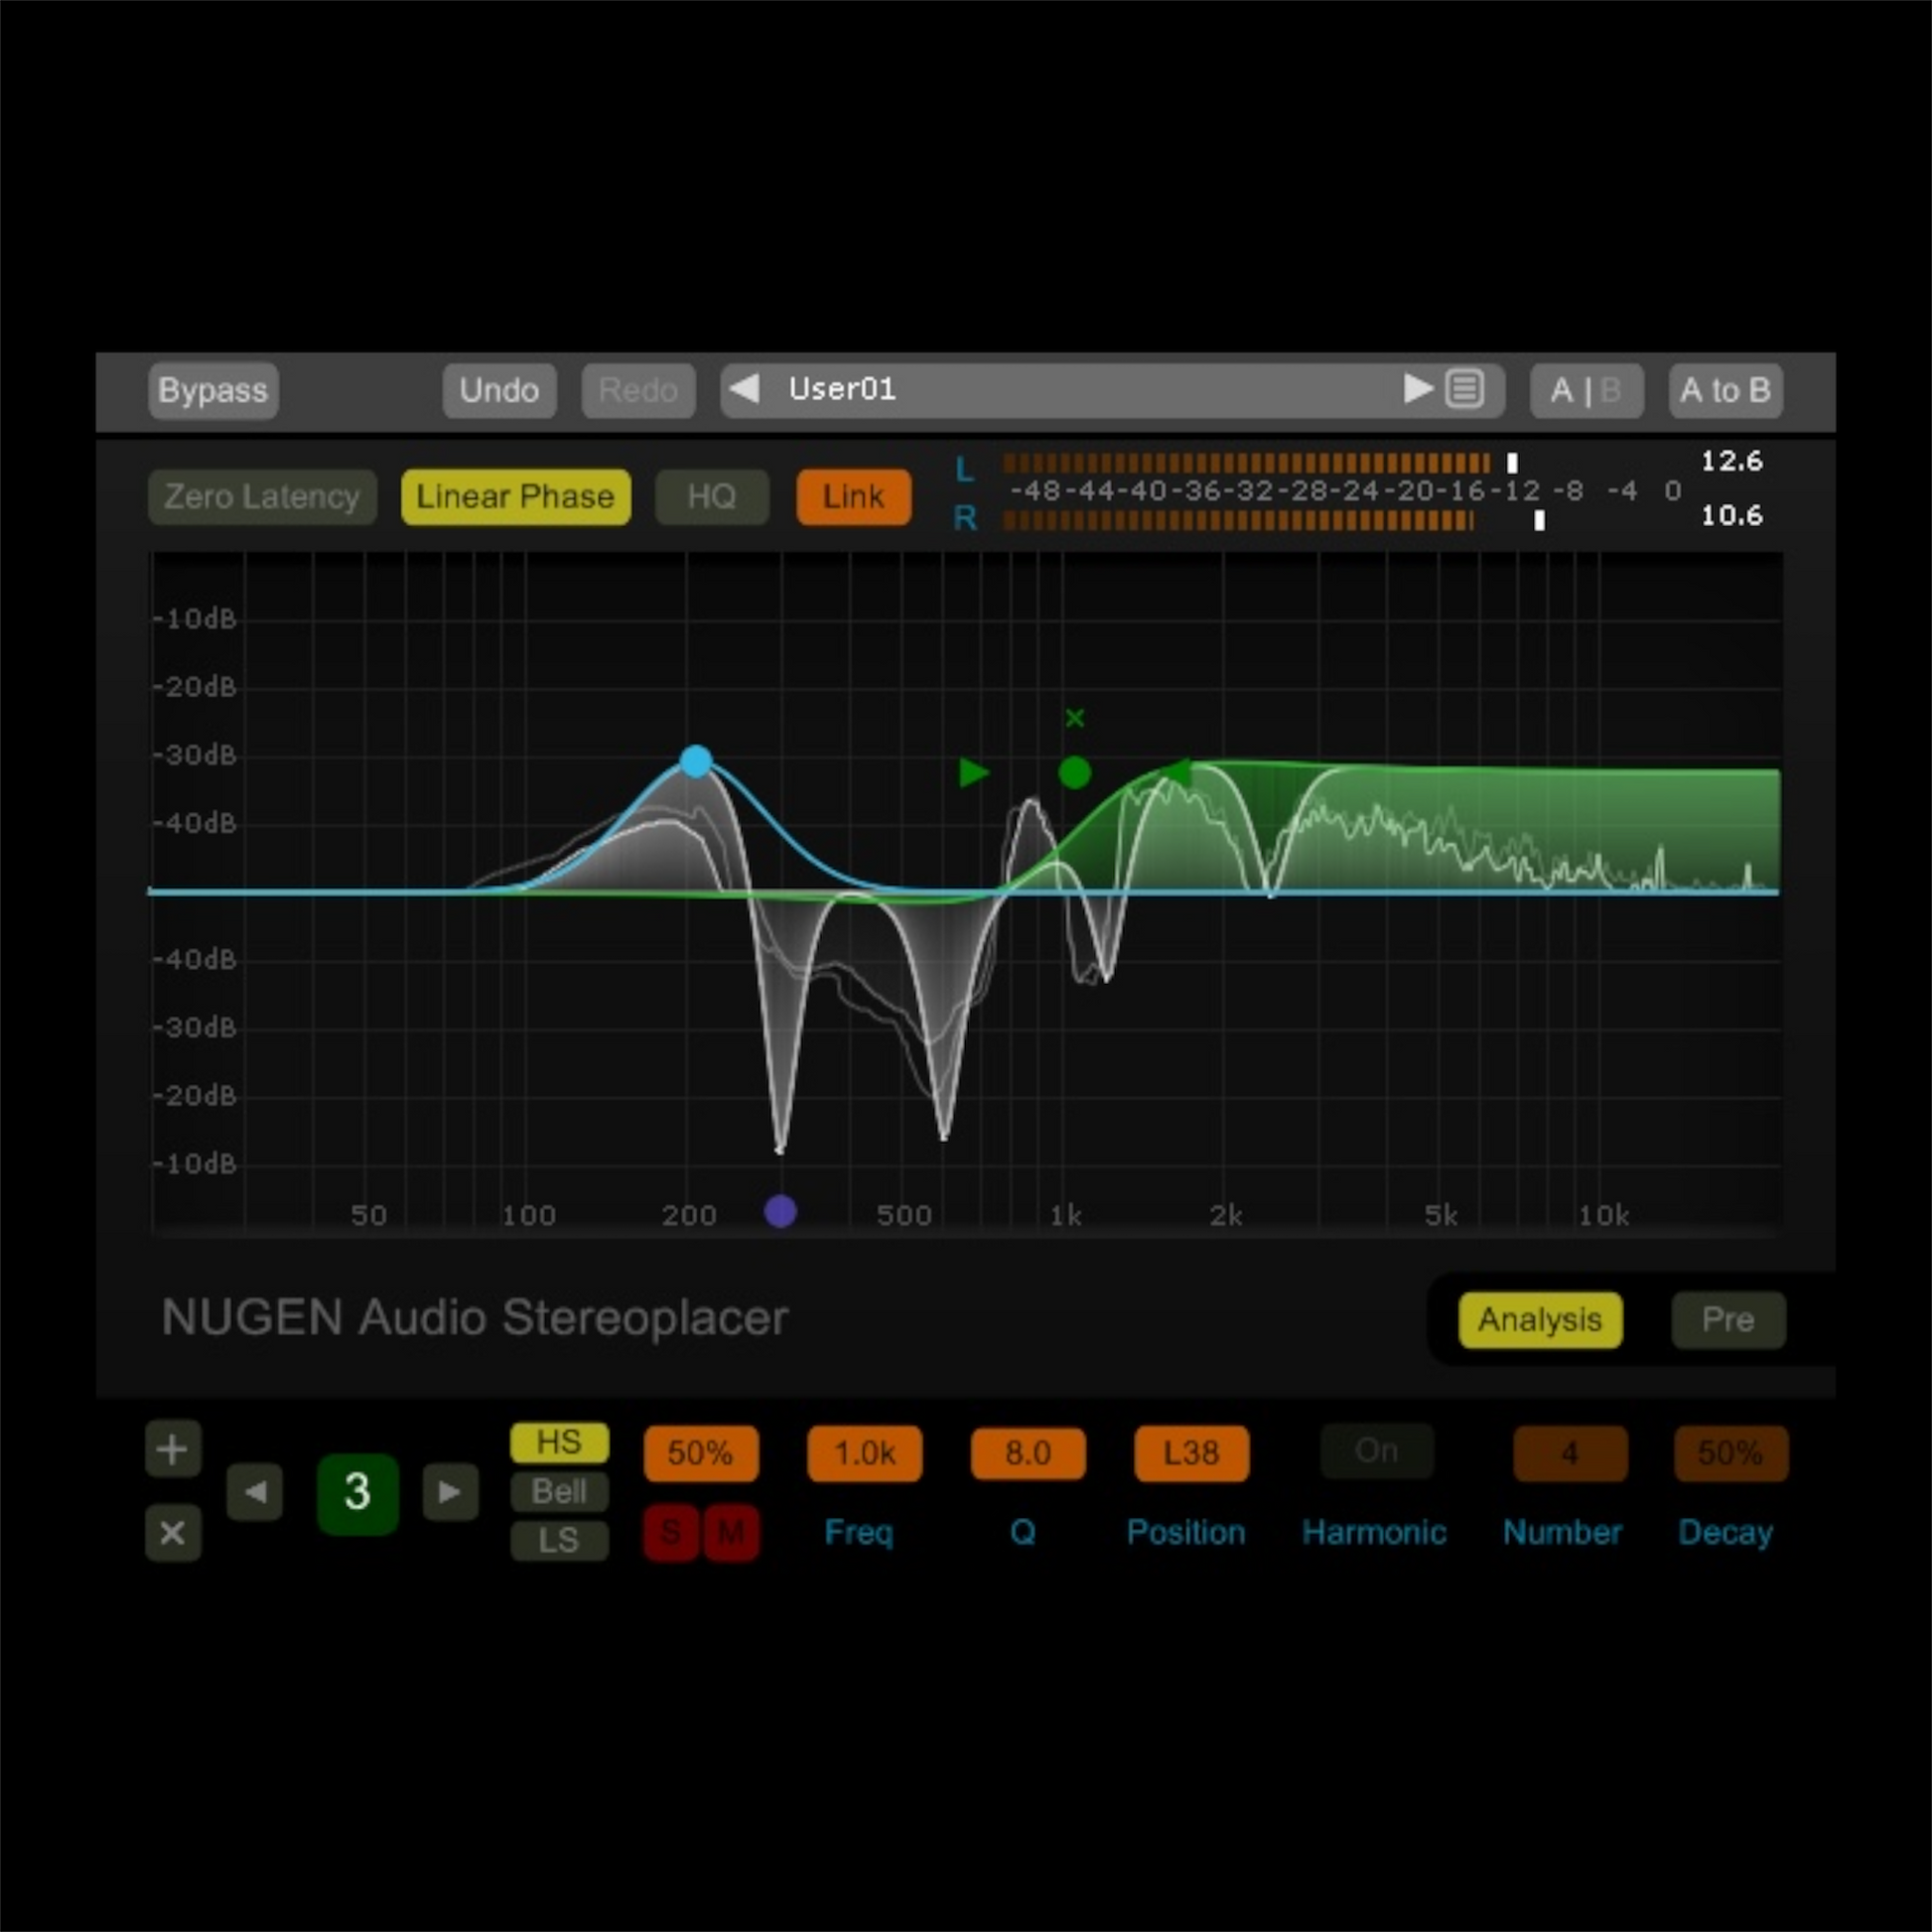Click the green left-pointing Q handle
The image size is (1932, 1932).
[x=1177, y=772]
